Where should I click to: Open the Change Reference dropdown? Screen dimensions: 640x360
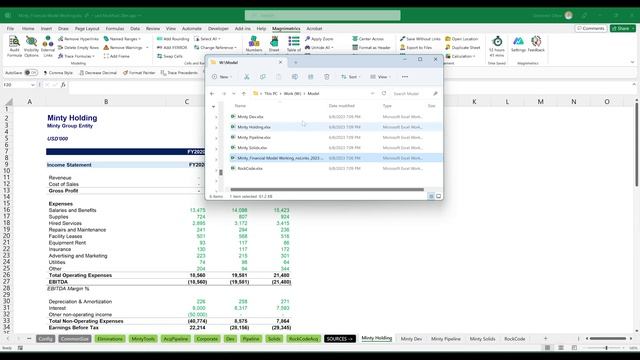click(x=215, y=47)
